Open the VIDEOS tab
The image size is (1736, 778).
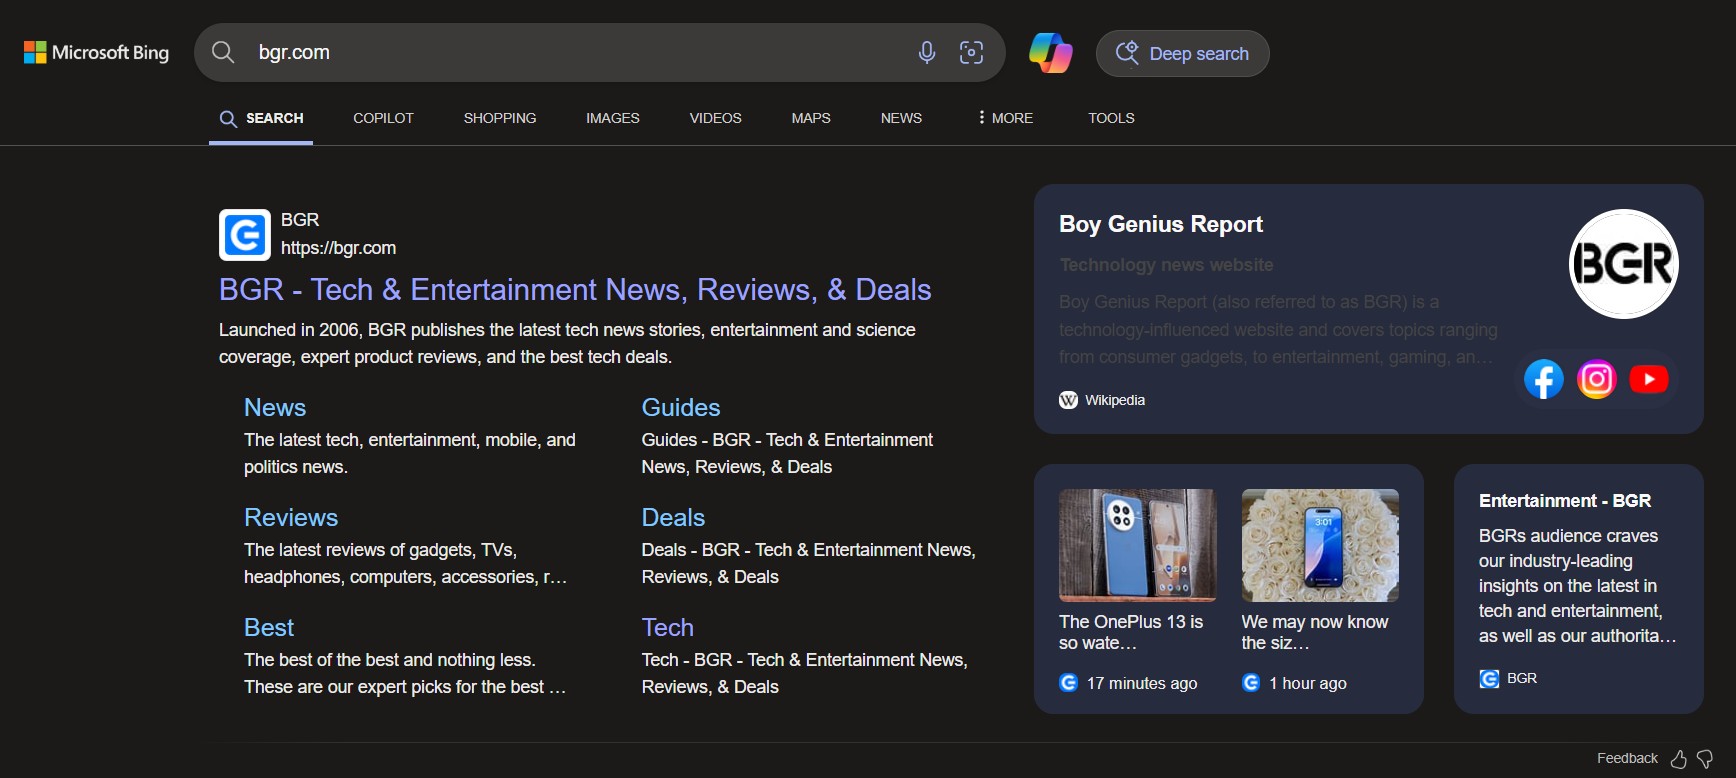click(716, 118)
